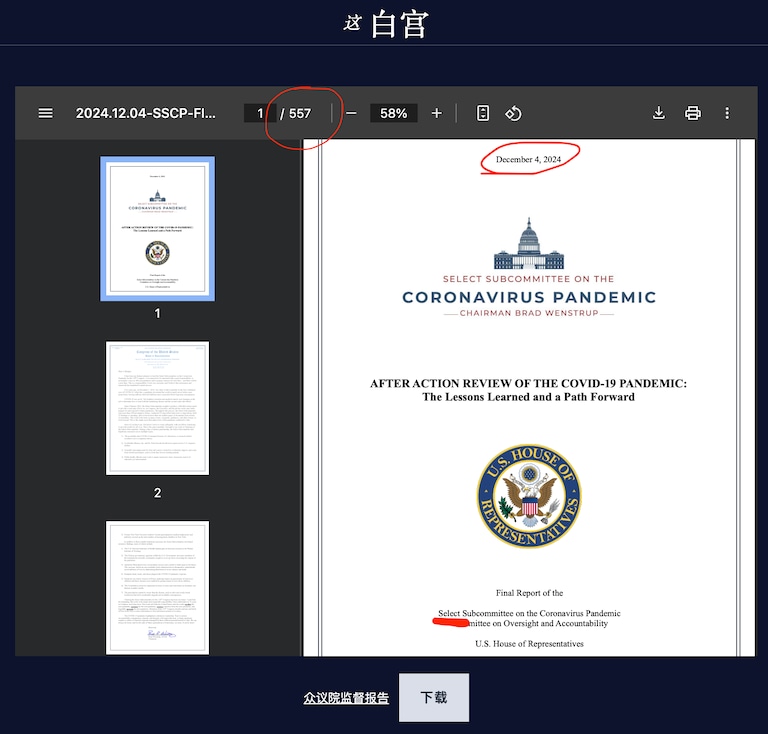Click the zoom out minus icon
The height and width of the screenshot is (734, 768).
click(x=351, y=113)
